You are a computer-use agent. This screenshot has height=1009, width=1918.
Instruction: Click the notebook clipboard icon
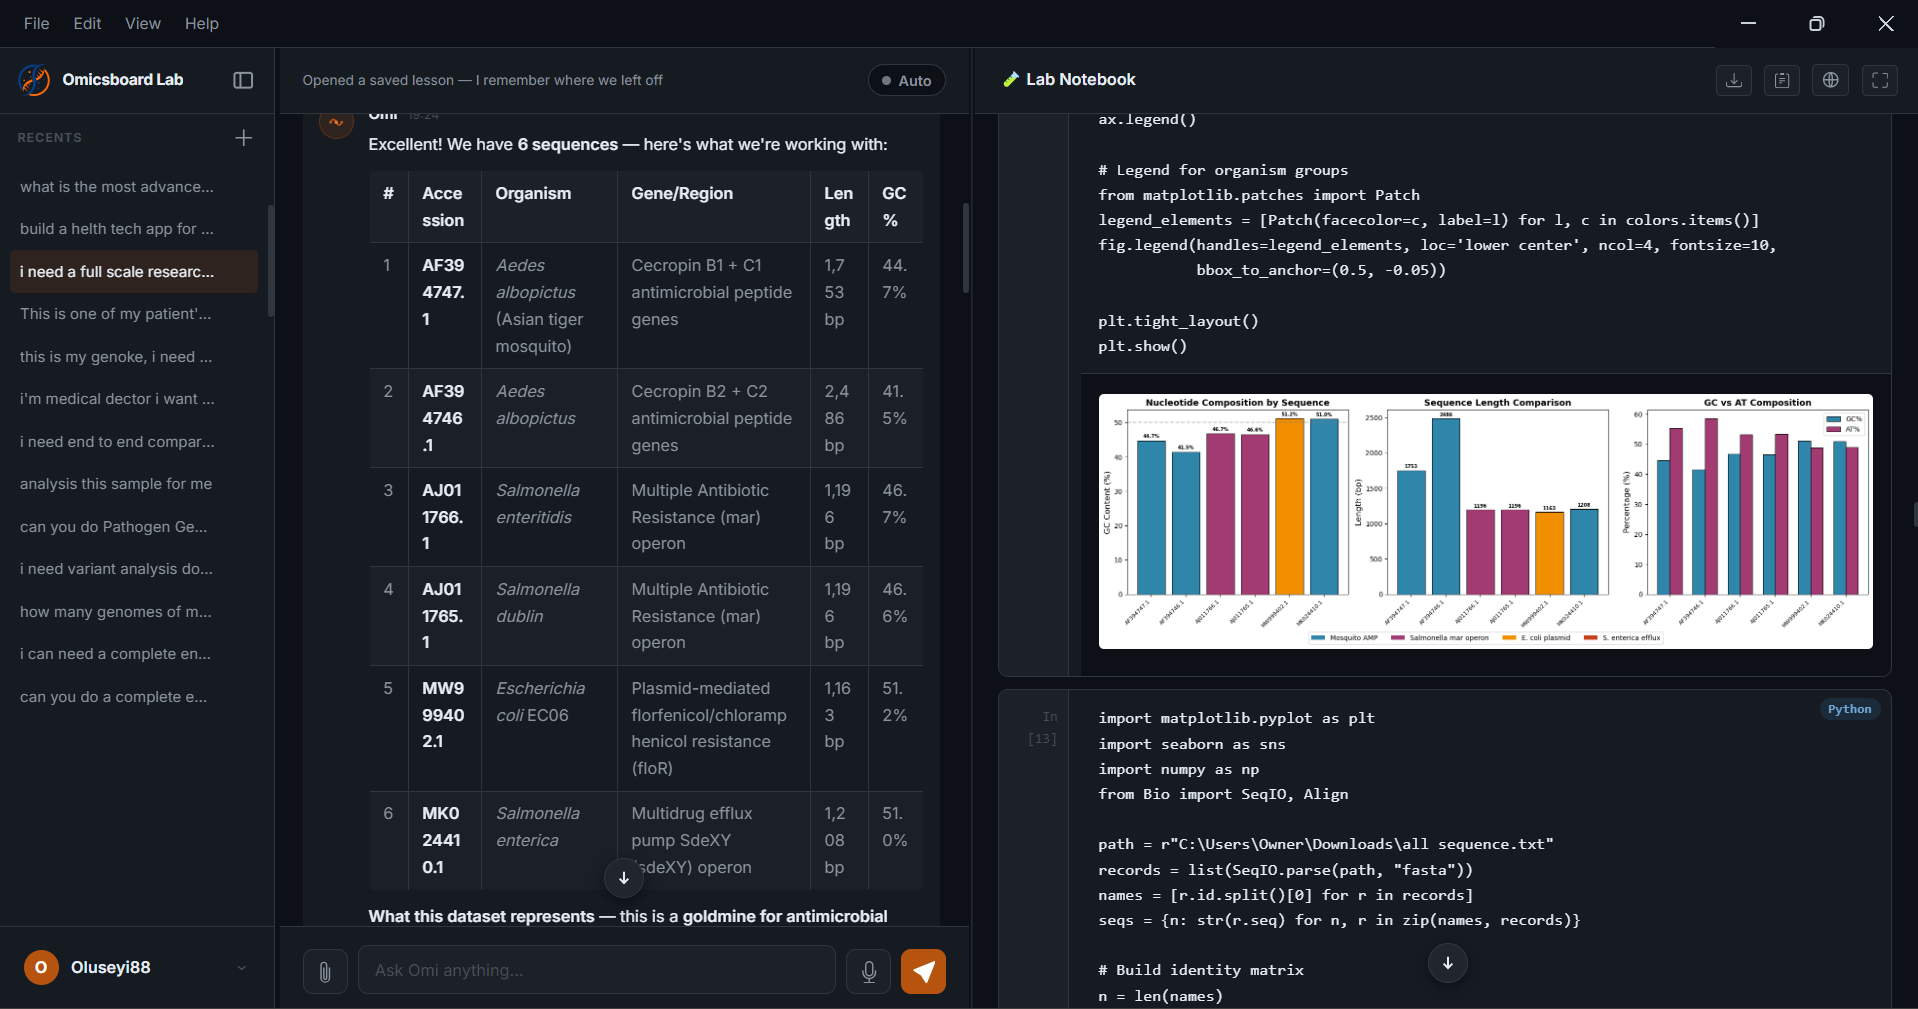(x=1782, y=80)
